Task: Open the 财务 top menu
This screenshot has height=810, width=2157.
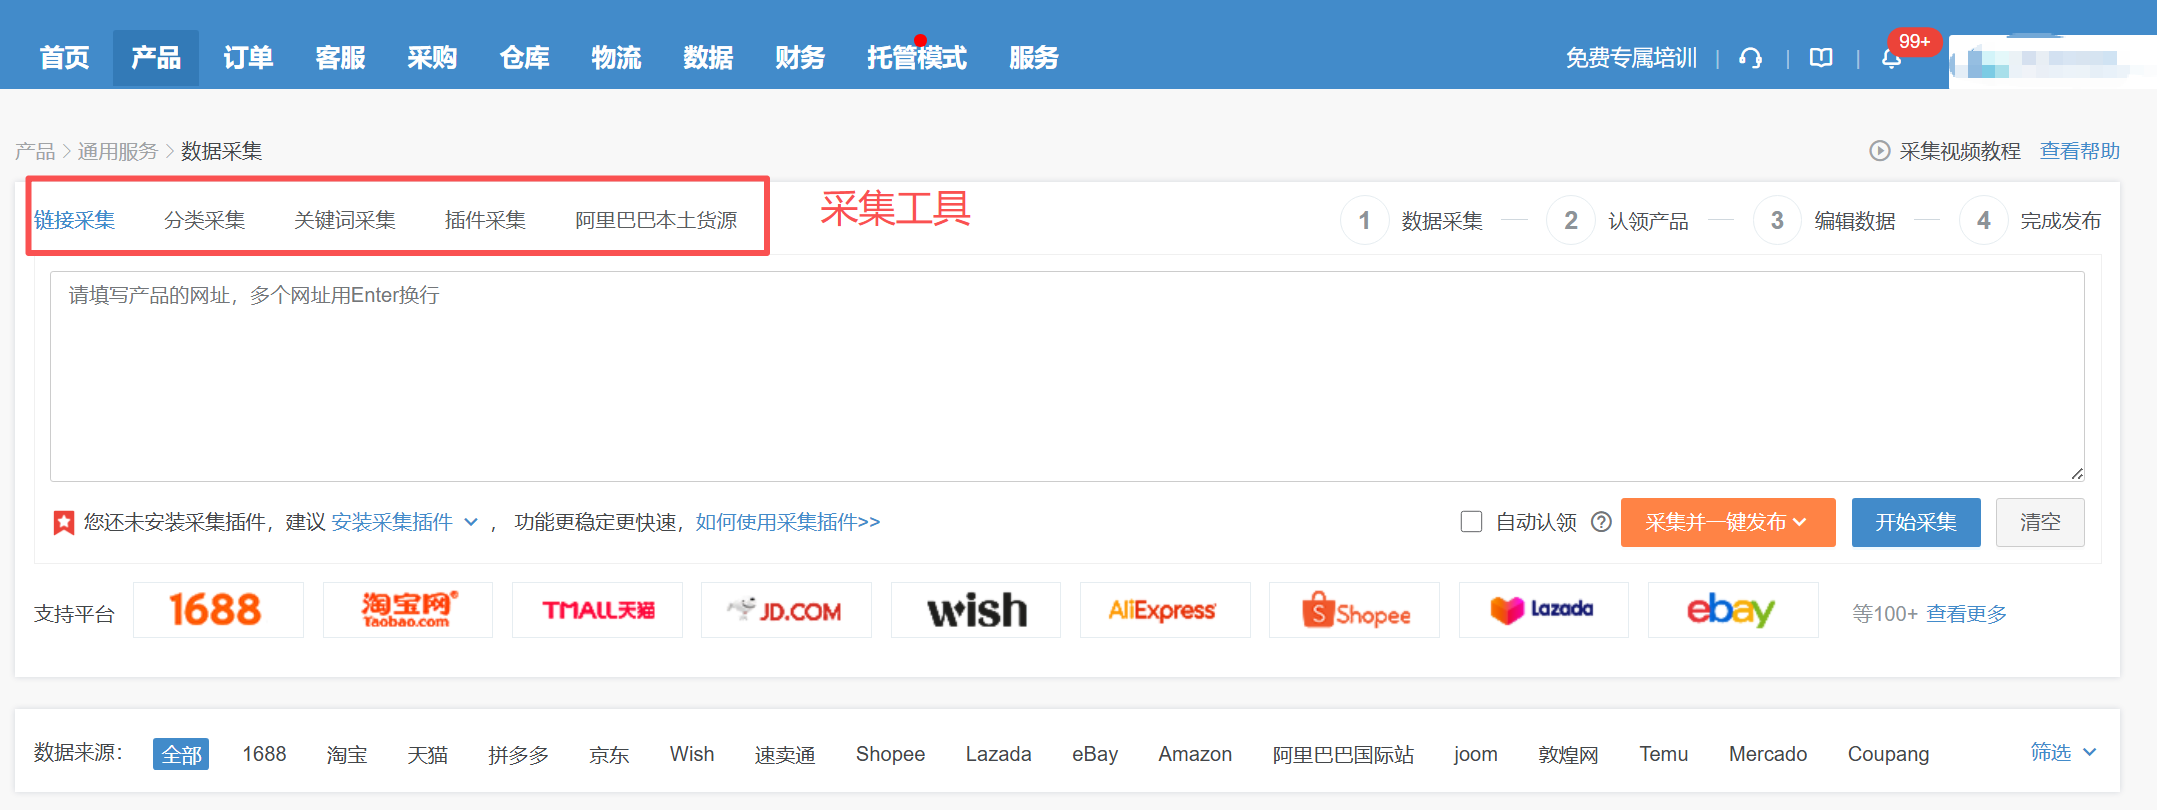Action: (800, 58)
